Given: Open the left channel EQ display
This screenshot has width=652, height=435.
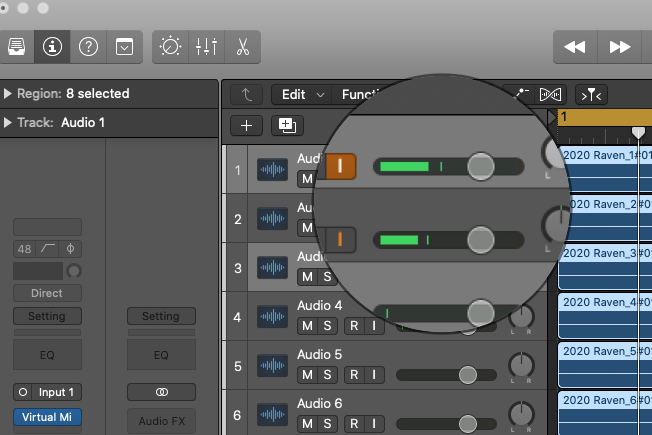Looking at the screenshot, I should [x=47, y=354].
